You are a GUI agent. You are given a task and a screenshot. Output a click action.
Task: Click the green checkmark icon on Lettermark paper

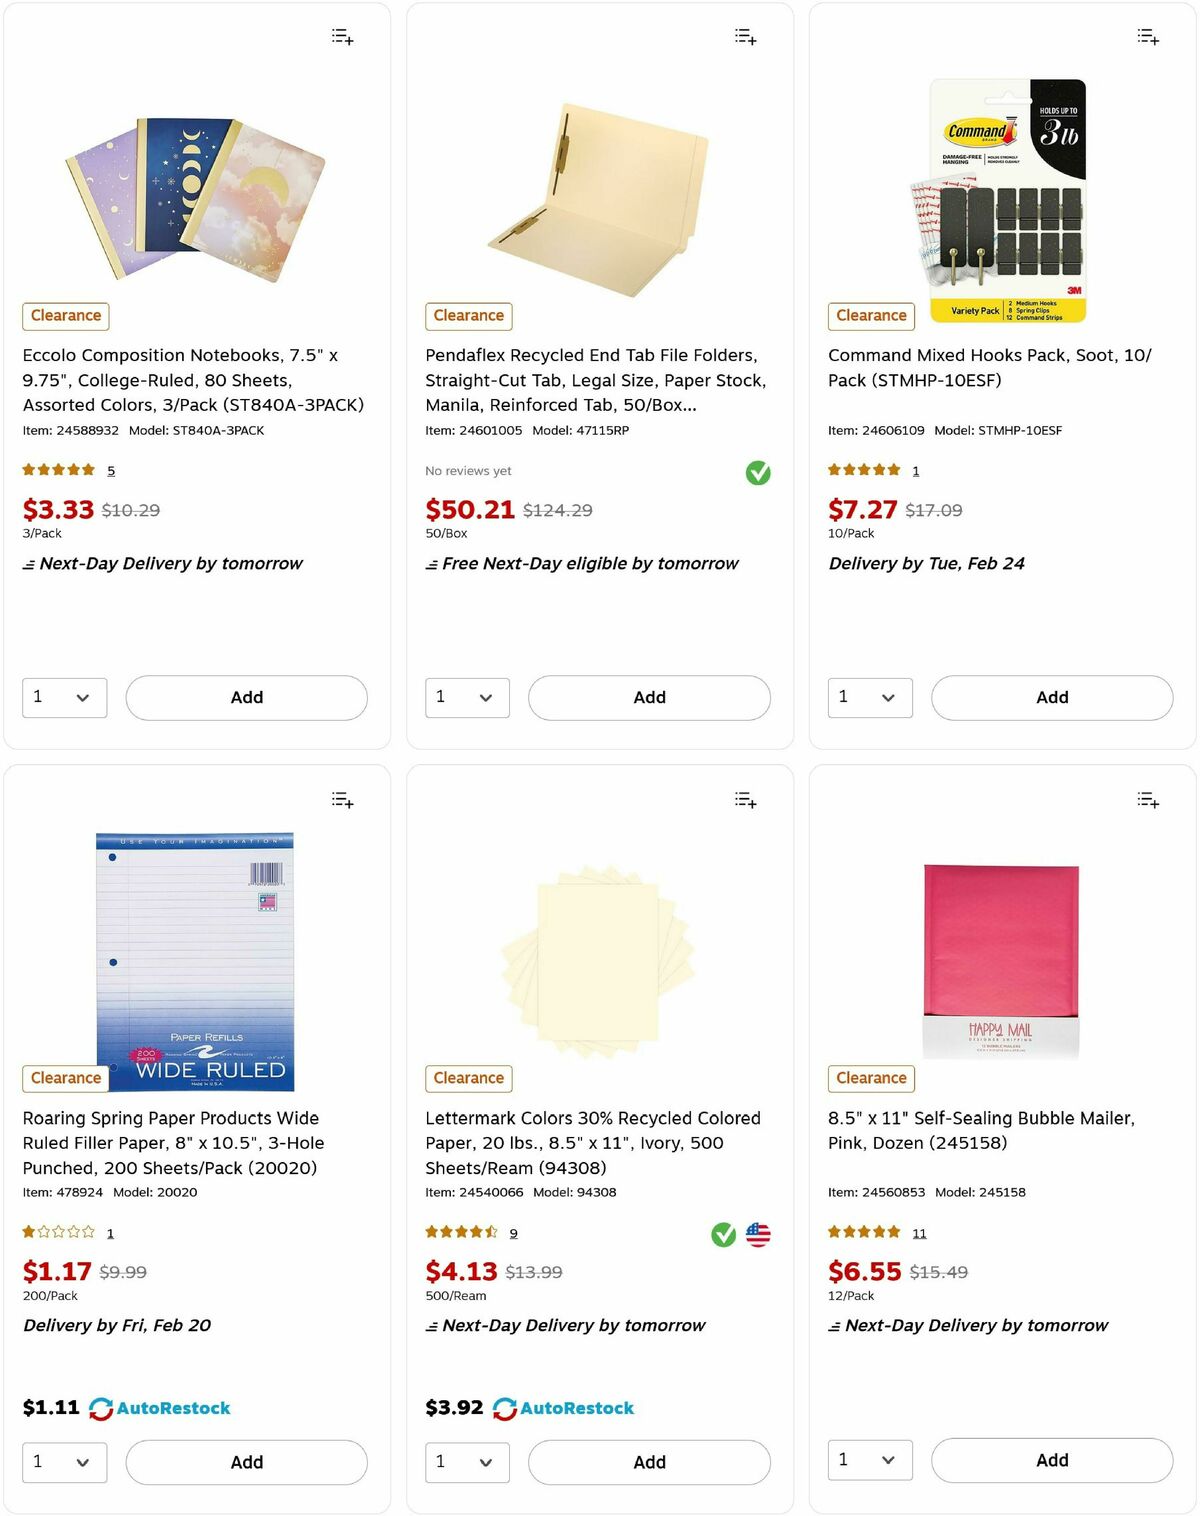723,1234
